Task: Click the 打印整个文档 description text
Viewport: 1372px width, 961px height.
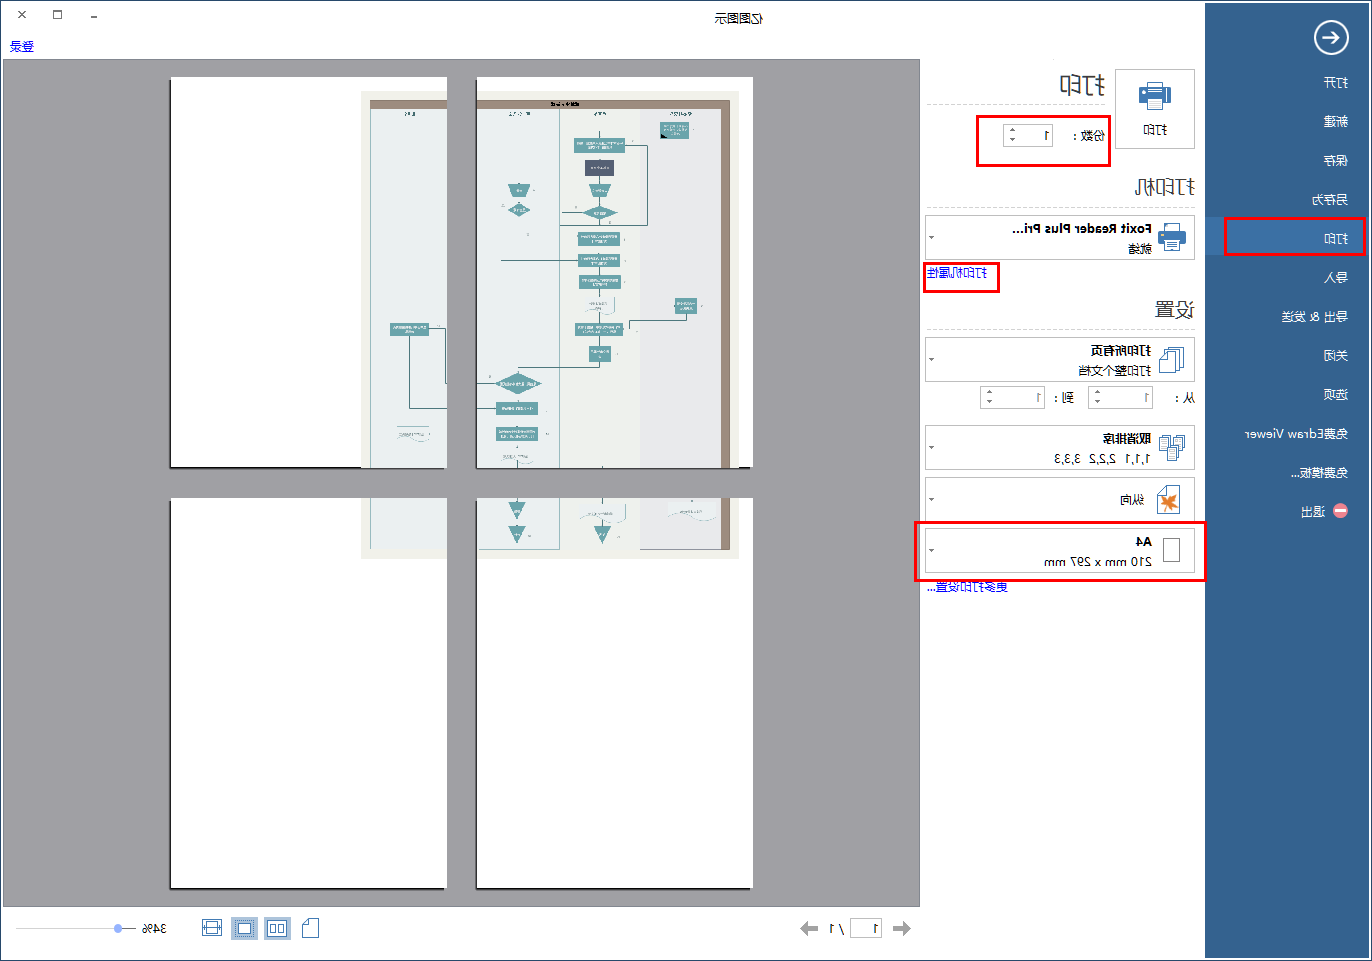Action: tap(1115, 371)
